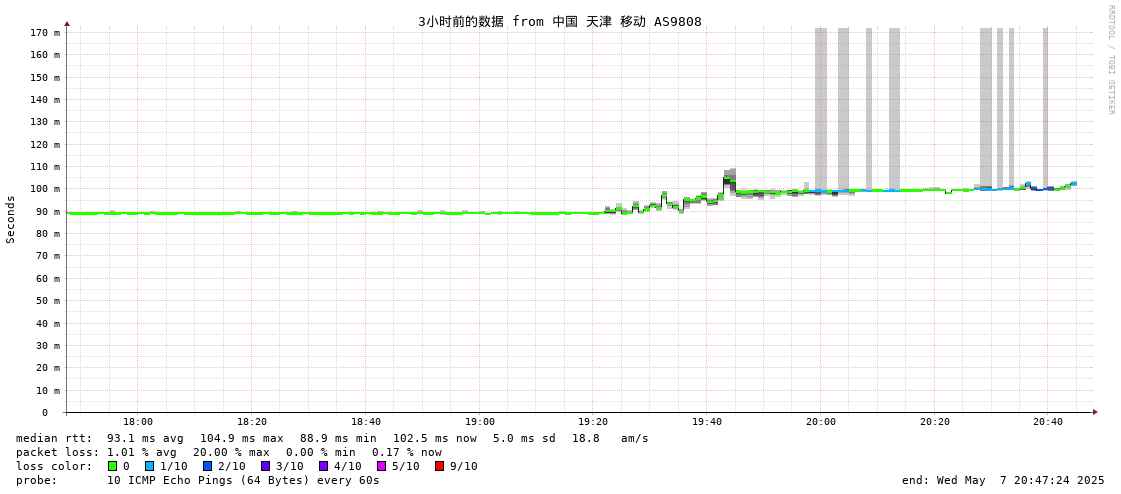Click the "median rtt:" label

click(x=54, y=438)
